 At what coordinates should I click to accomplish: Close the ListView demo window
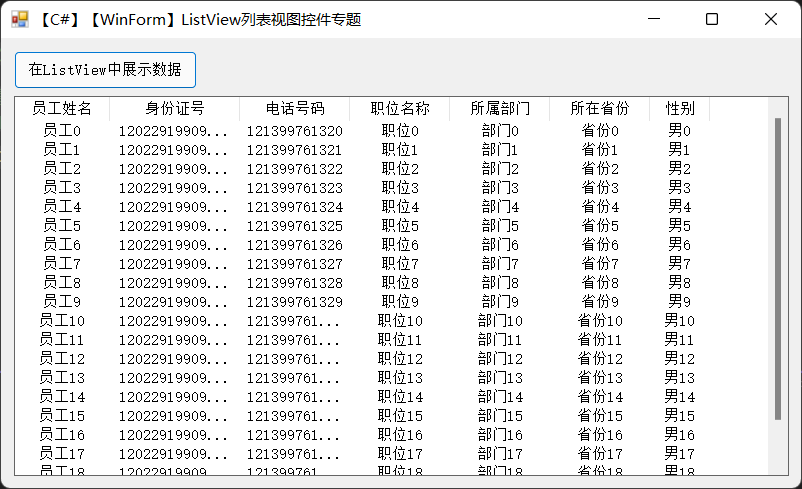tap(771, 19)
